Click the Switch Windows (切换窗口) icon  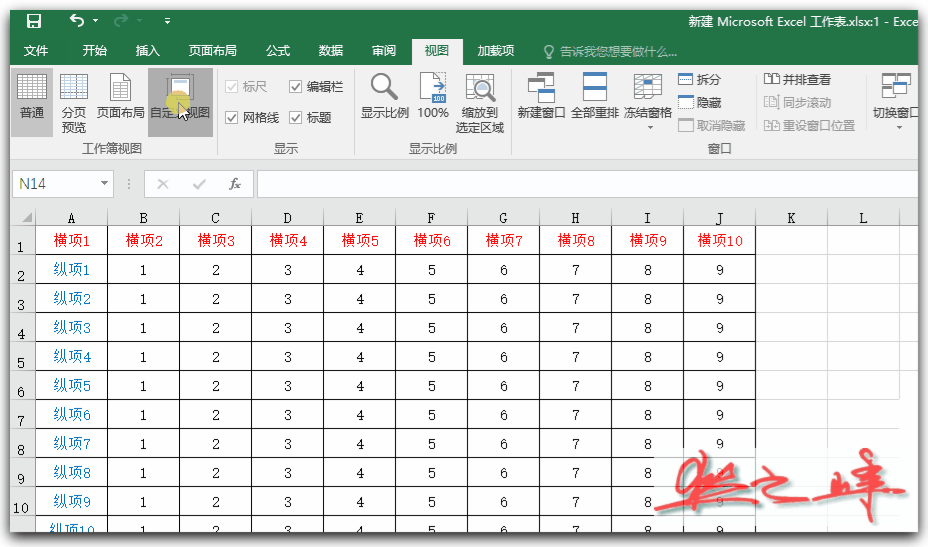(895, 86)
